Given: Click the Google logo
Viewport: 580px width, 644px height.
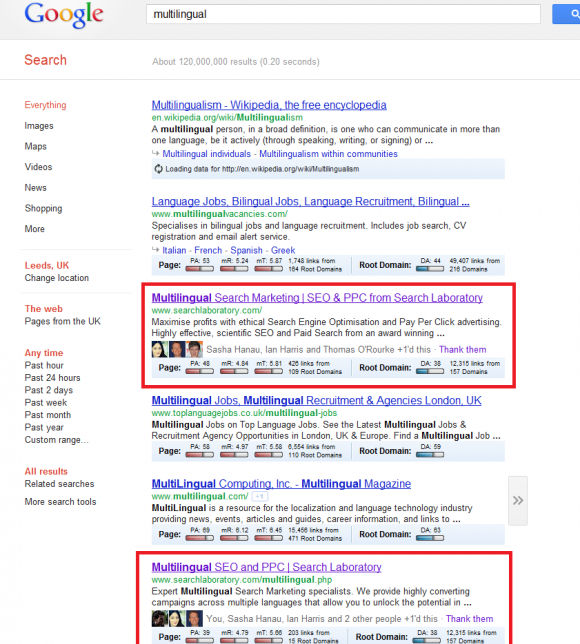Looking at the screenshot, I should coord(64,15).
